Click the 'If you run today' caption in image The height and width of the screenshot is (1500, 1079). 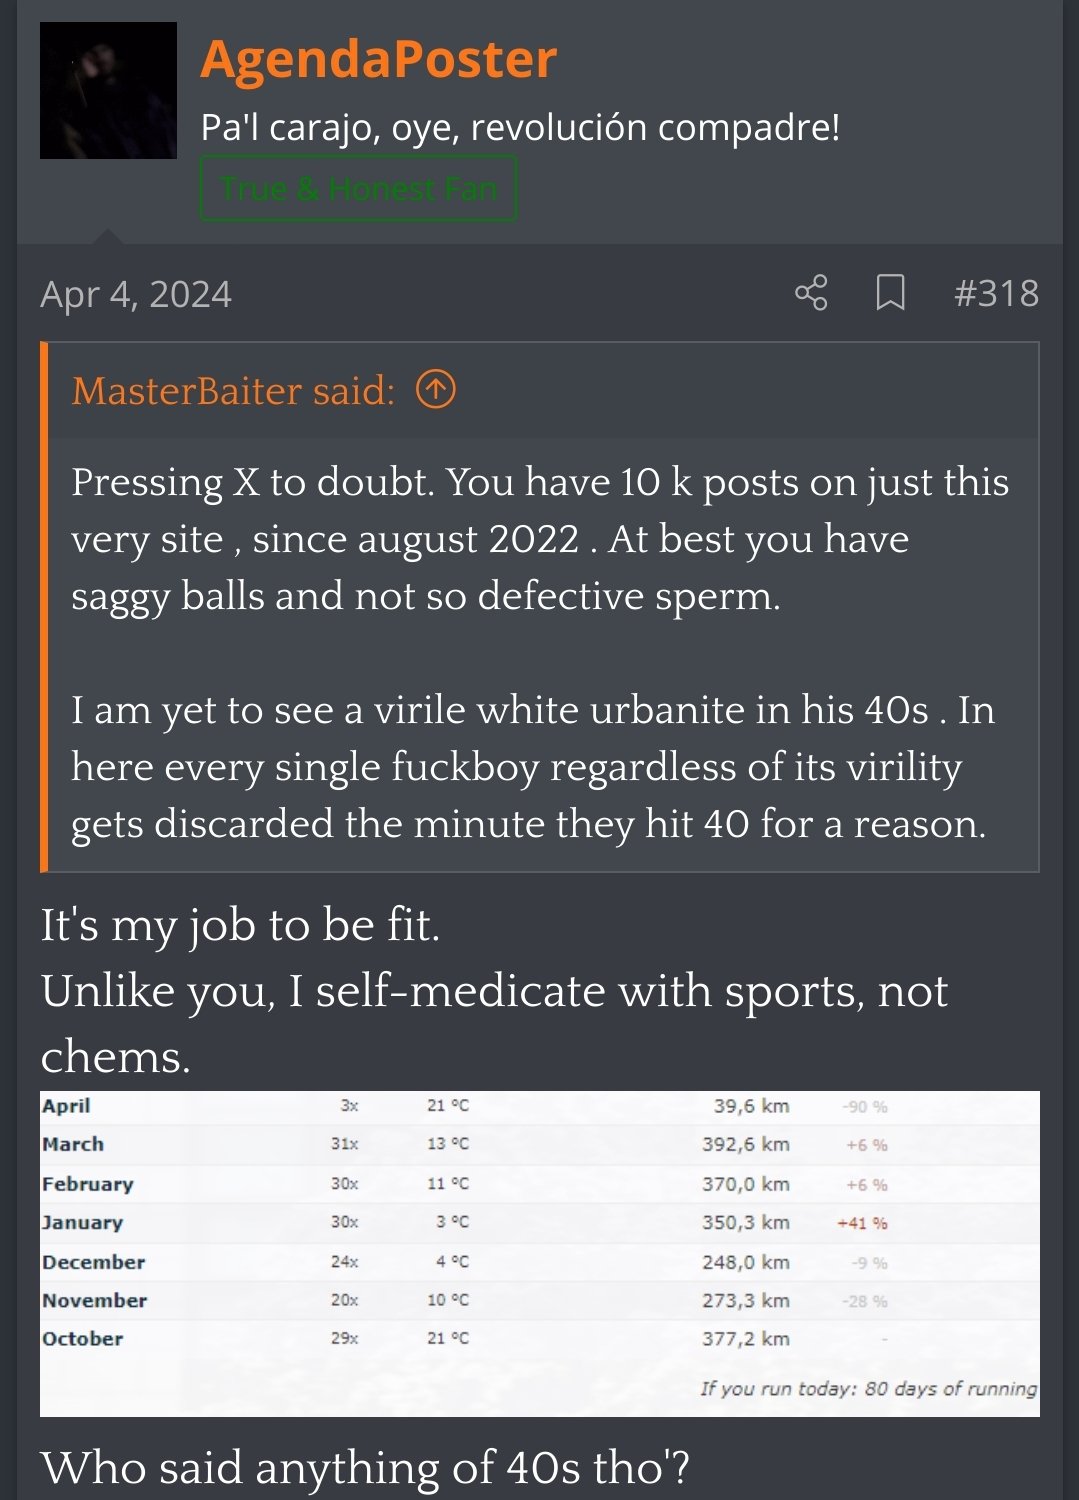[x=868, y=1388]
